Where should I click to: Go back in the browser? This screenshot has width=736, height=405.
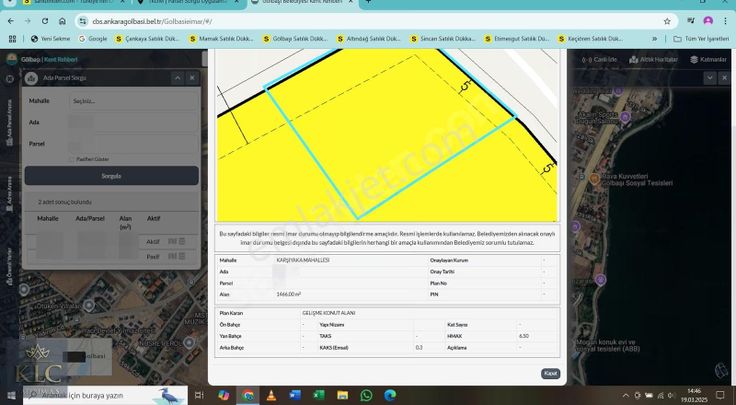click(11, 21)
